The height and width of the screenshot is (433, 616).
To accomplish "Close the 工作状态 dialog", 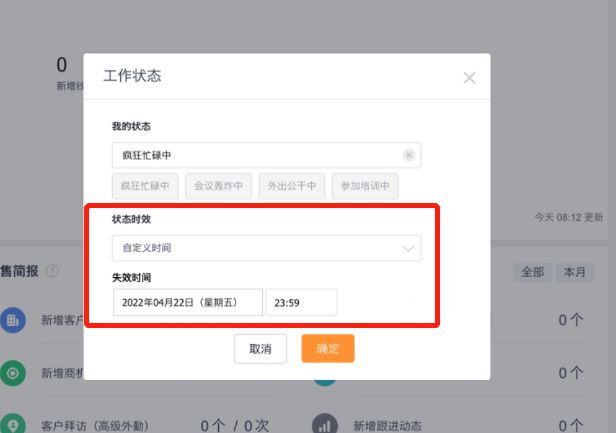I will pyautogui.click(x=469, y=78).
